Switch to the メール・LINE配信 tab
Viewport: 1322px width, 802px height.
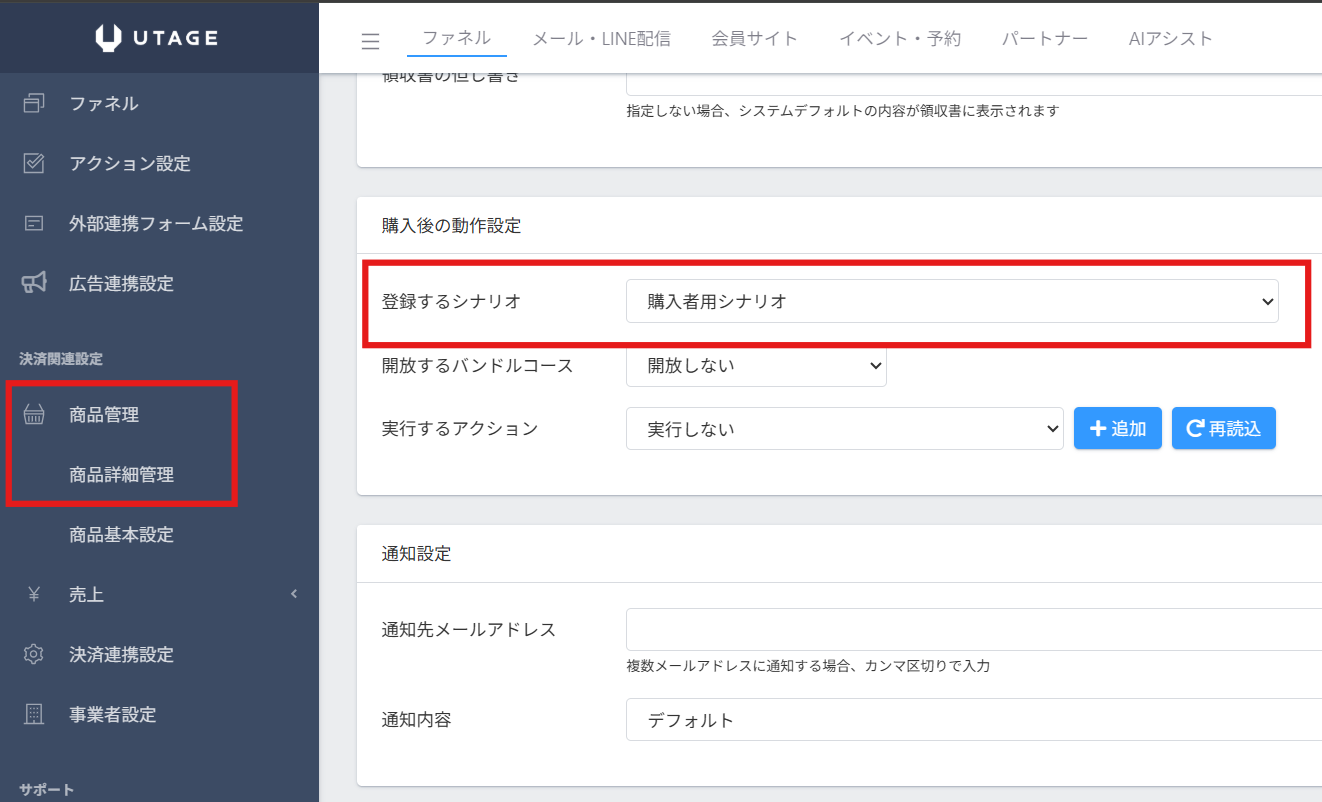pos(601,39)
